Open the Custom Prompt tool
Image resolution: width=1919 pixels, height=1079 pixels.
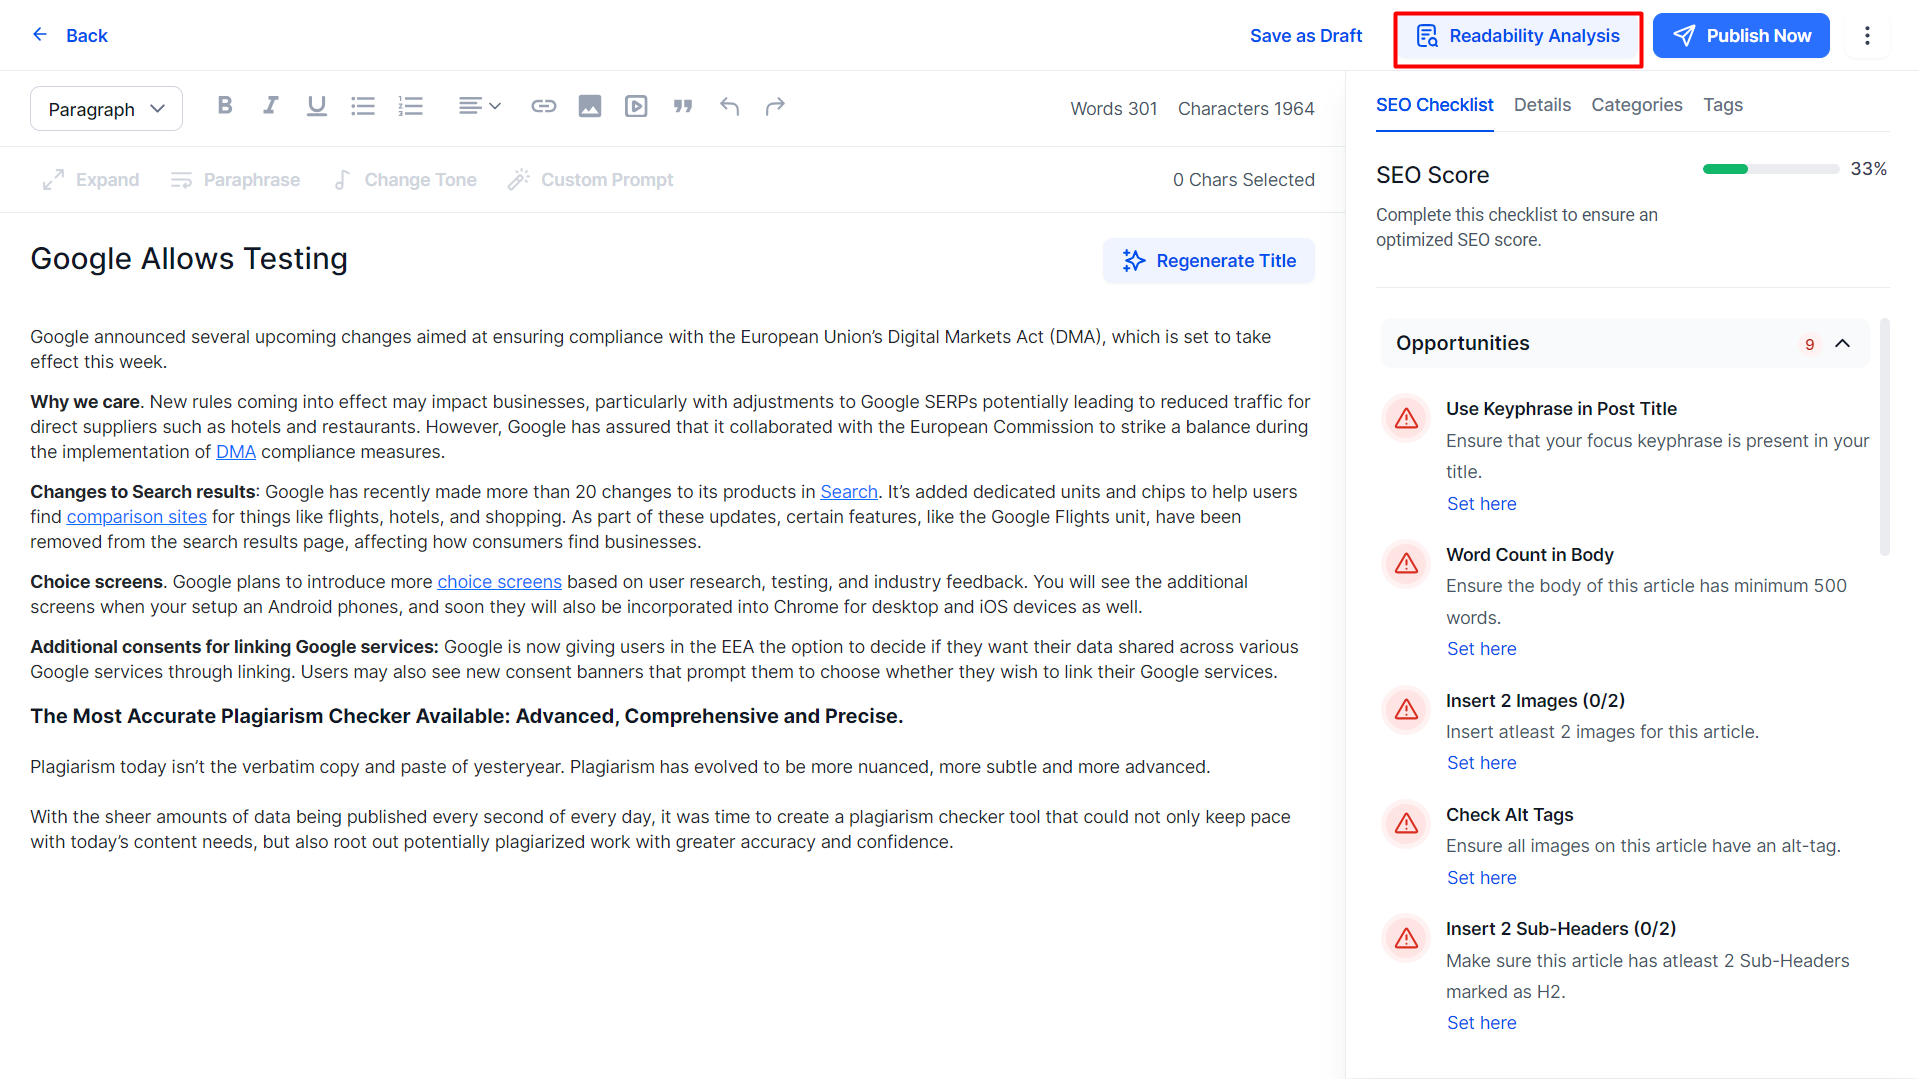(590, 180)
